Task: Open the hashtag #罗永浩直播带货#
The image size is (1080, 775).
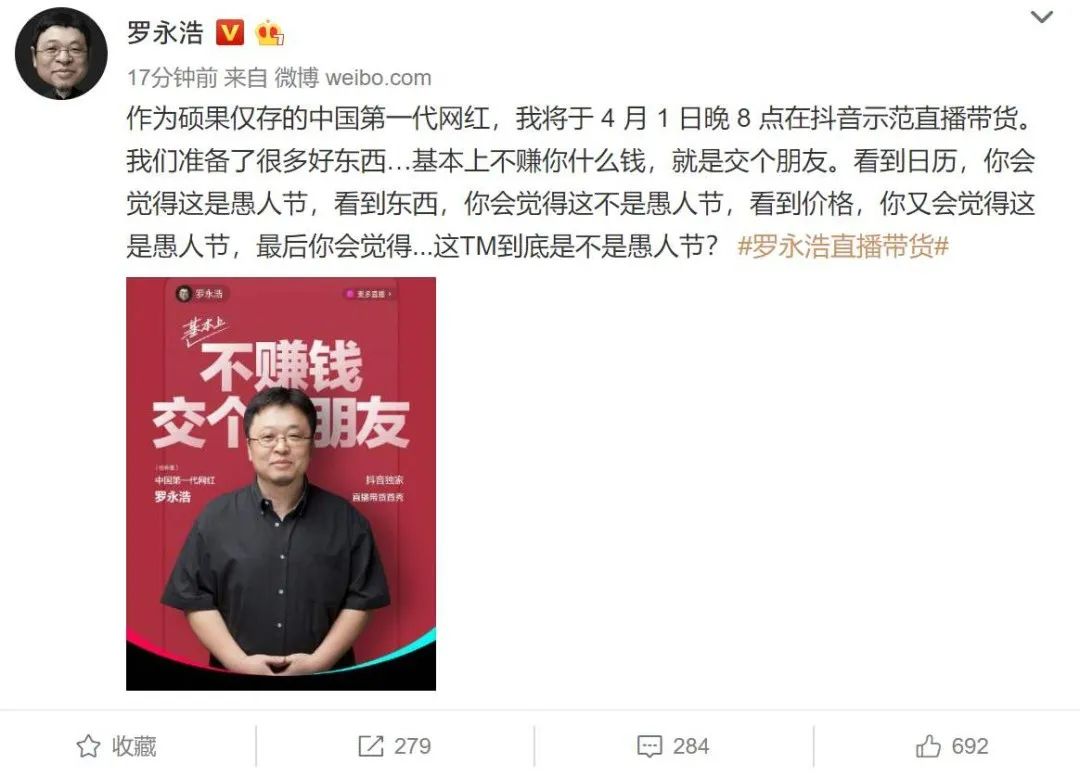Action: click(x=843, y=246)
